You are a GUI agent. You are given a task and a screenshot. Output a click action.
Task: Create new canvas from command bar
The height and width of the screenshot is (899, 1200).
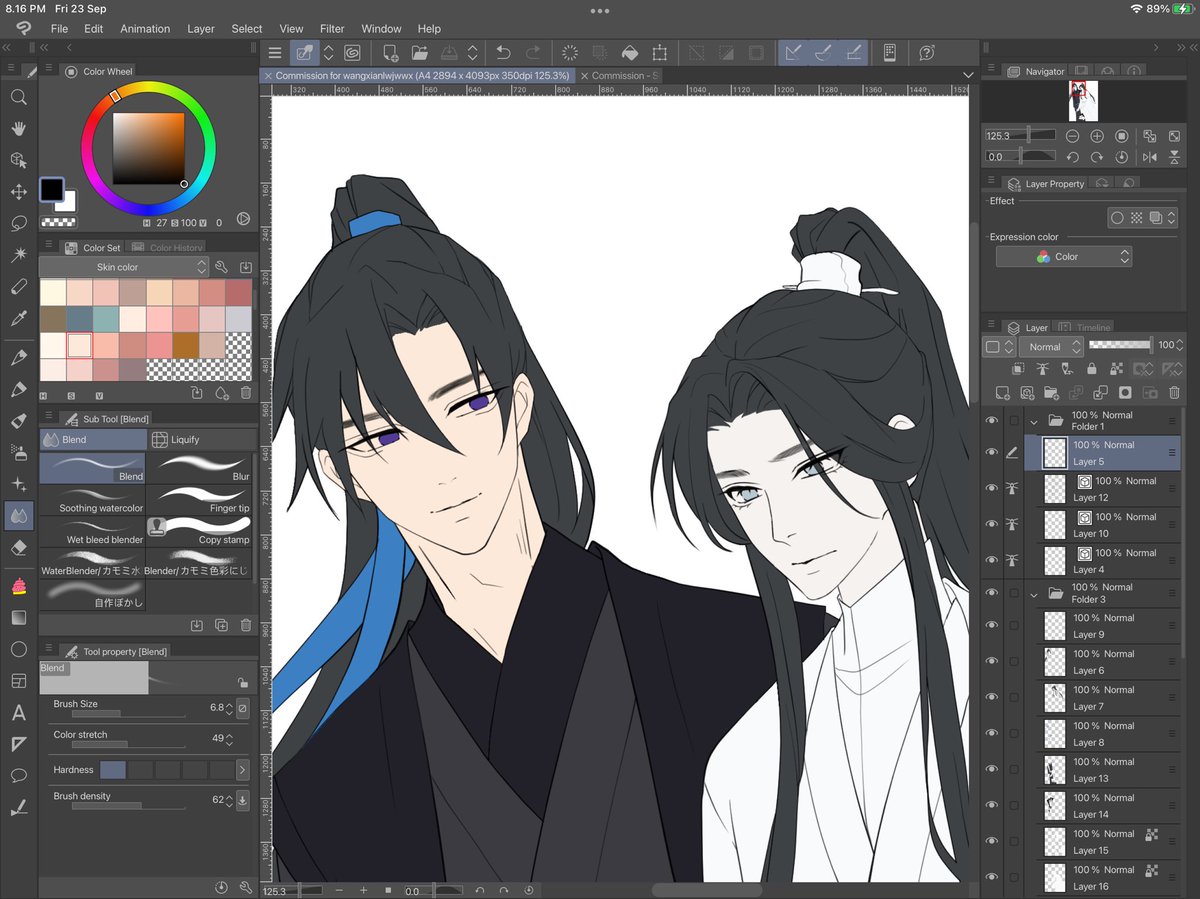391,53
